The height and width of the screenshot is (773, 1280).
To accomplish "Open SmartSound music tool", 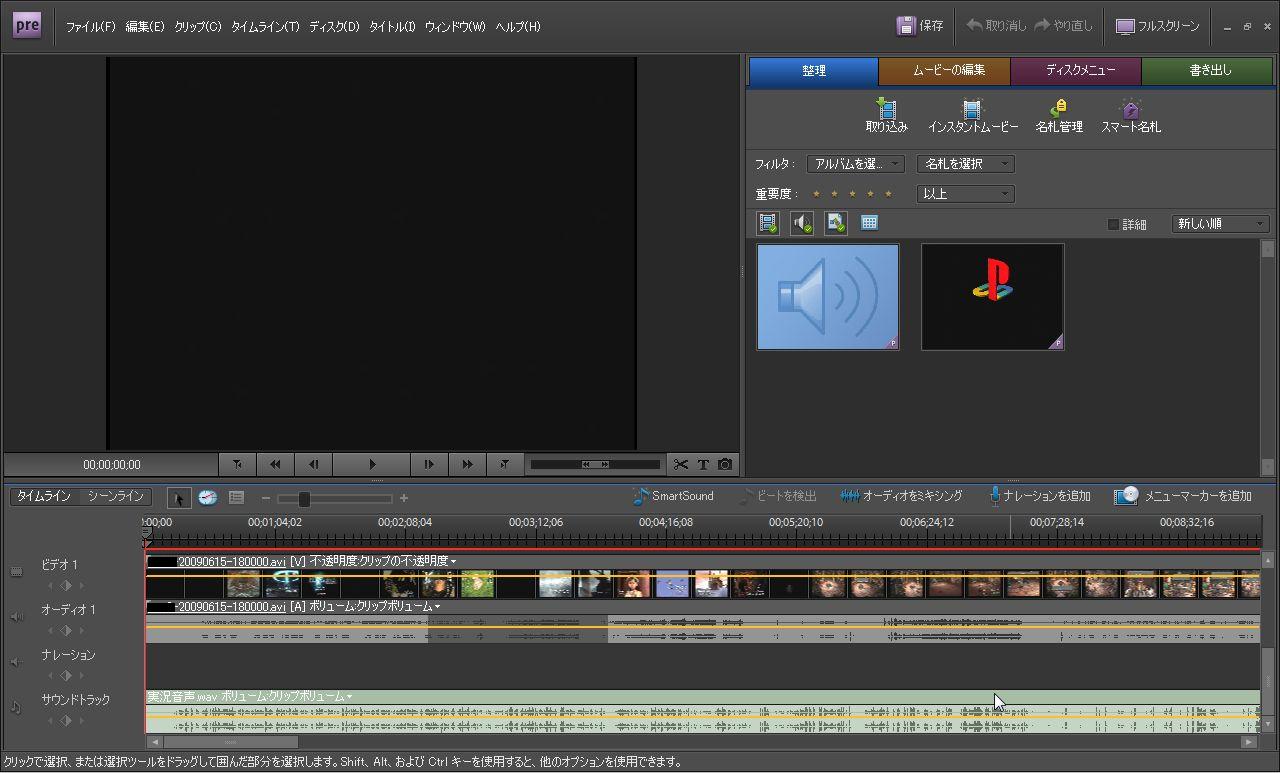I will (x=673, y=496).
